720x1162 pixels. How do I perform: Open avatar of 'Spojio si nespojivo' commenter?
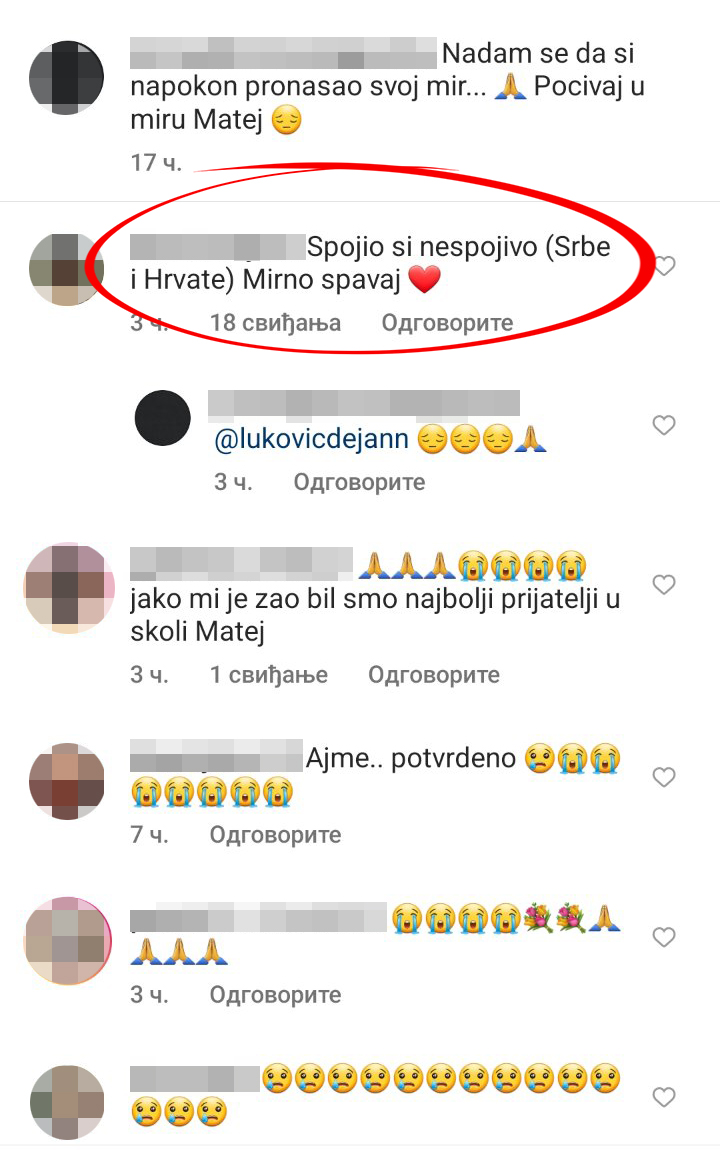click(x=67, y=269)
